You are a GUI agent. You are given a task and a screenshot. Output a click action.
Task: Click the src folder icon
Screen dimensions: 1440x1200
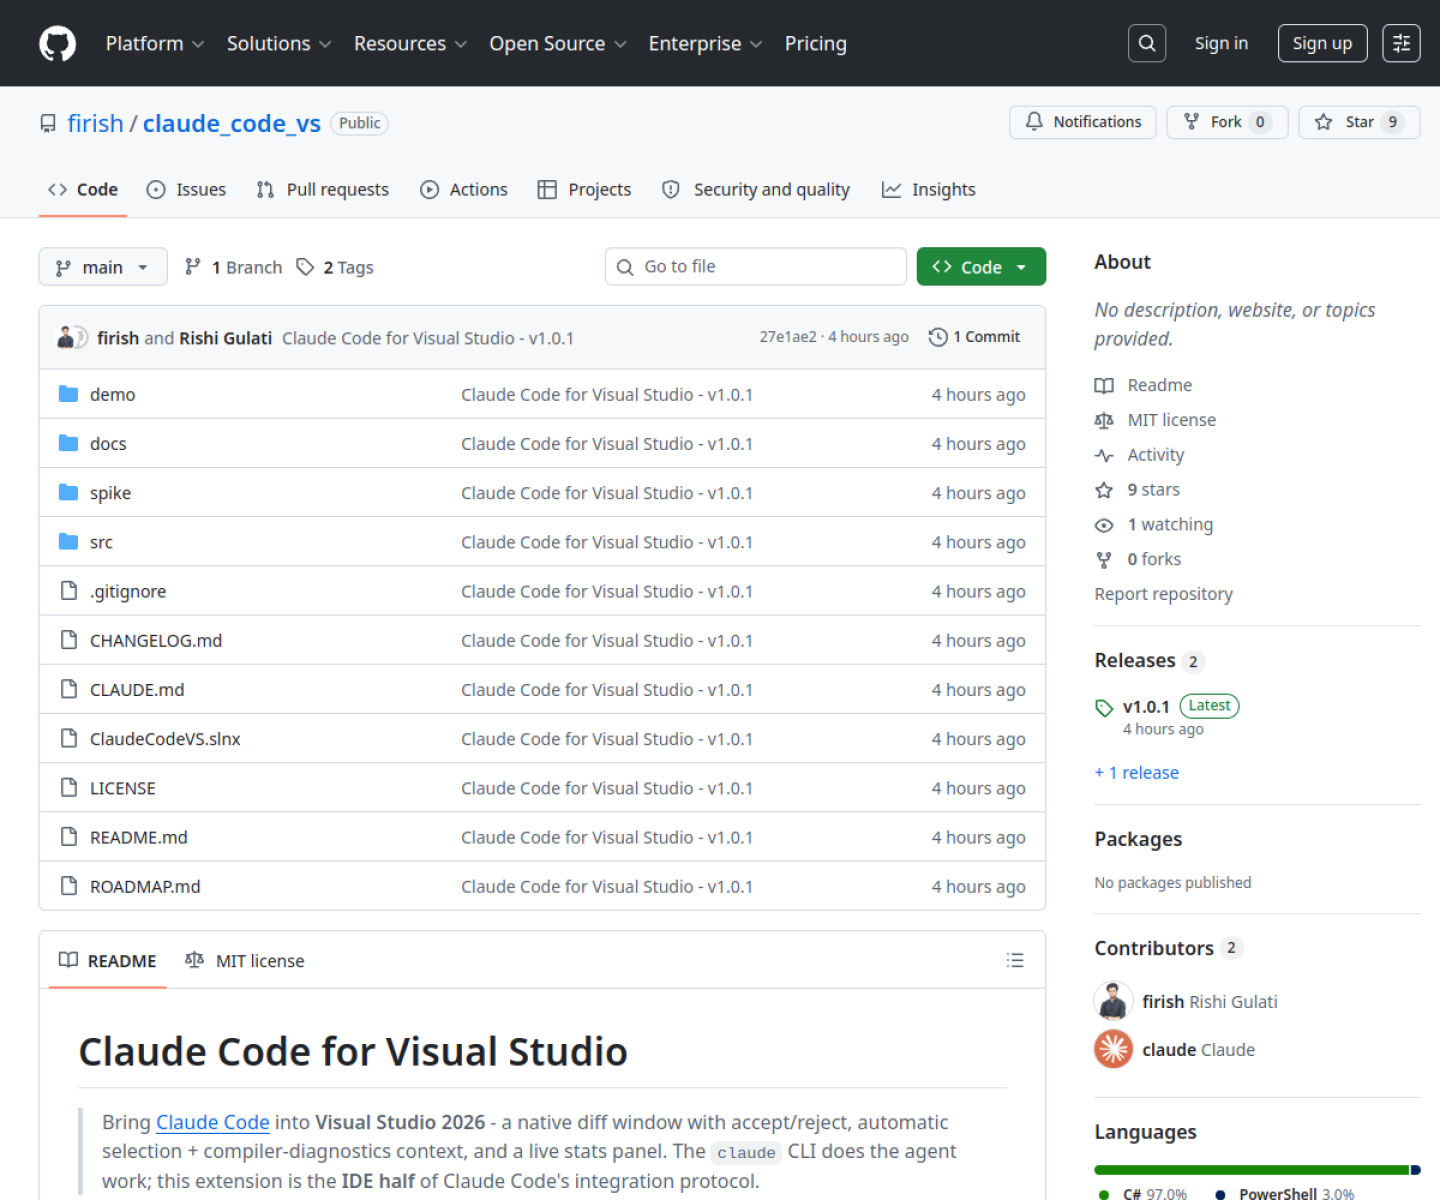[68, 541]
